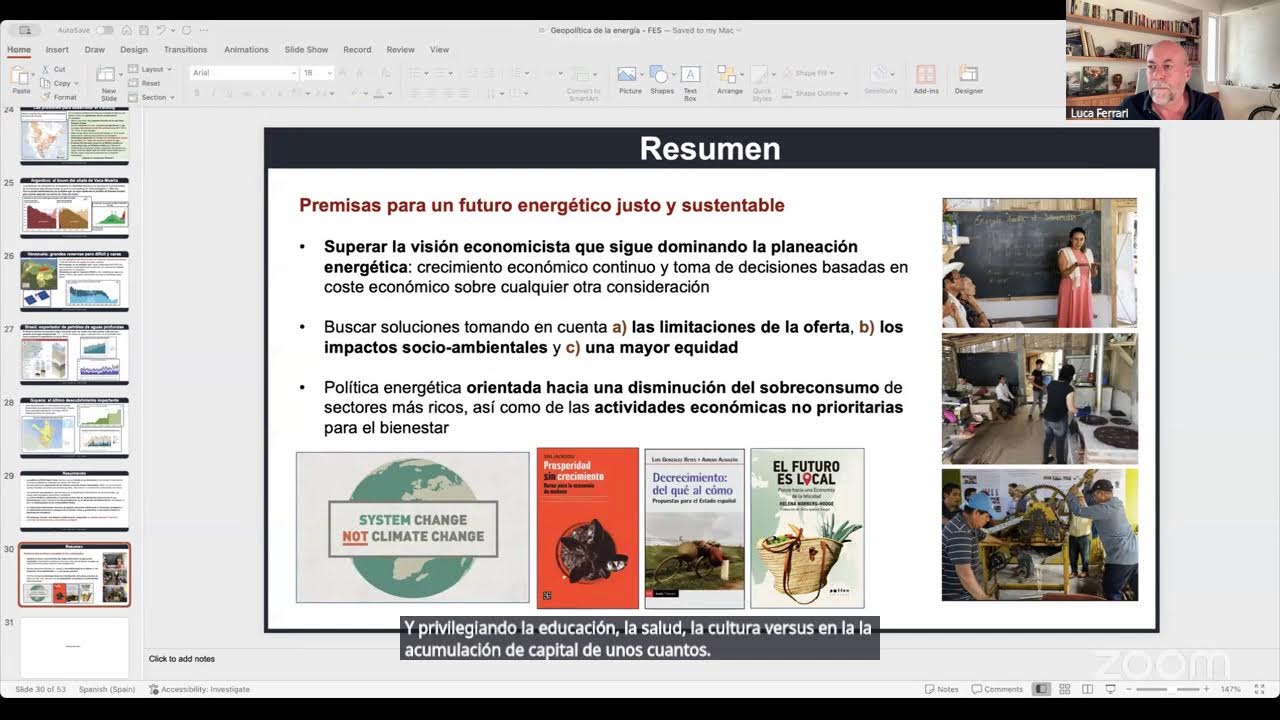Click the Paste clipboard icon

click(20, 75)
